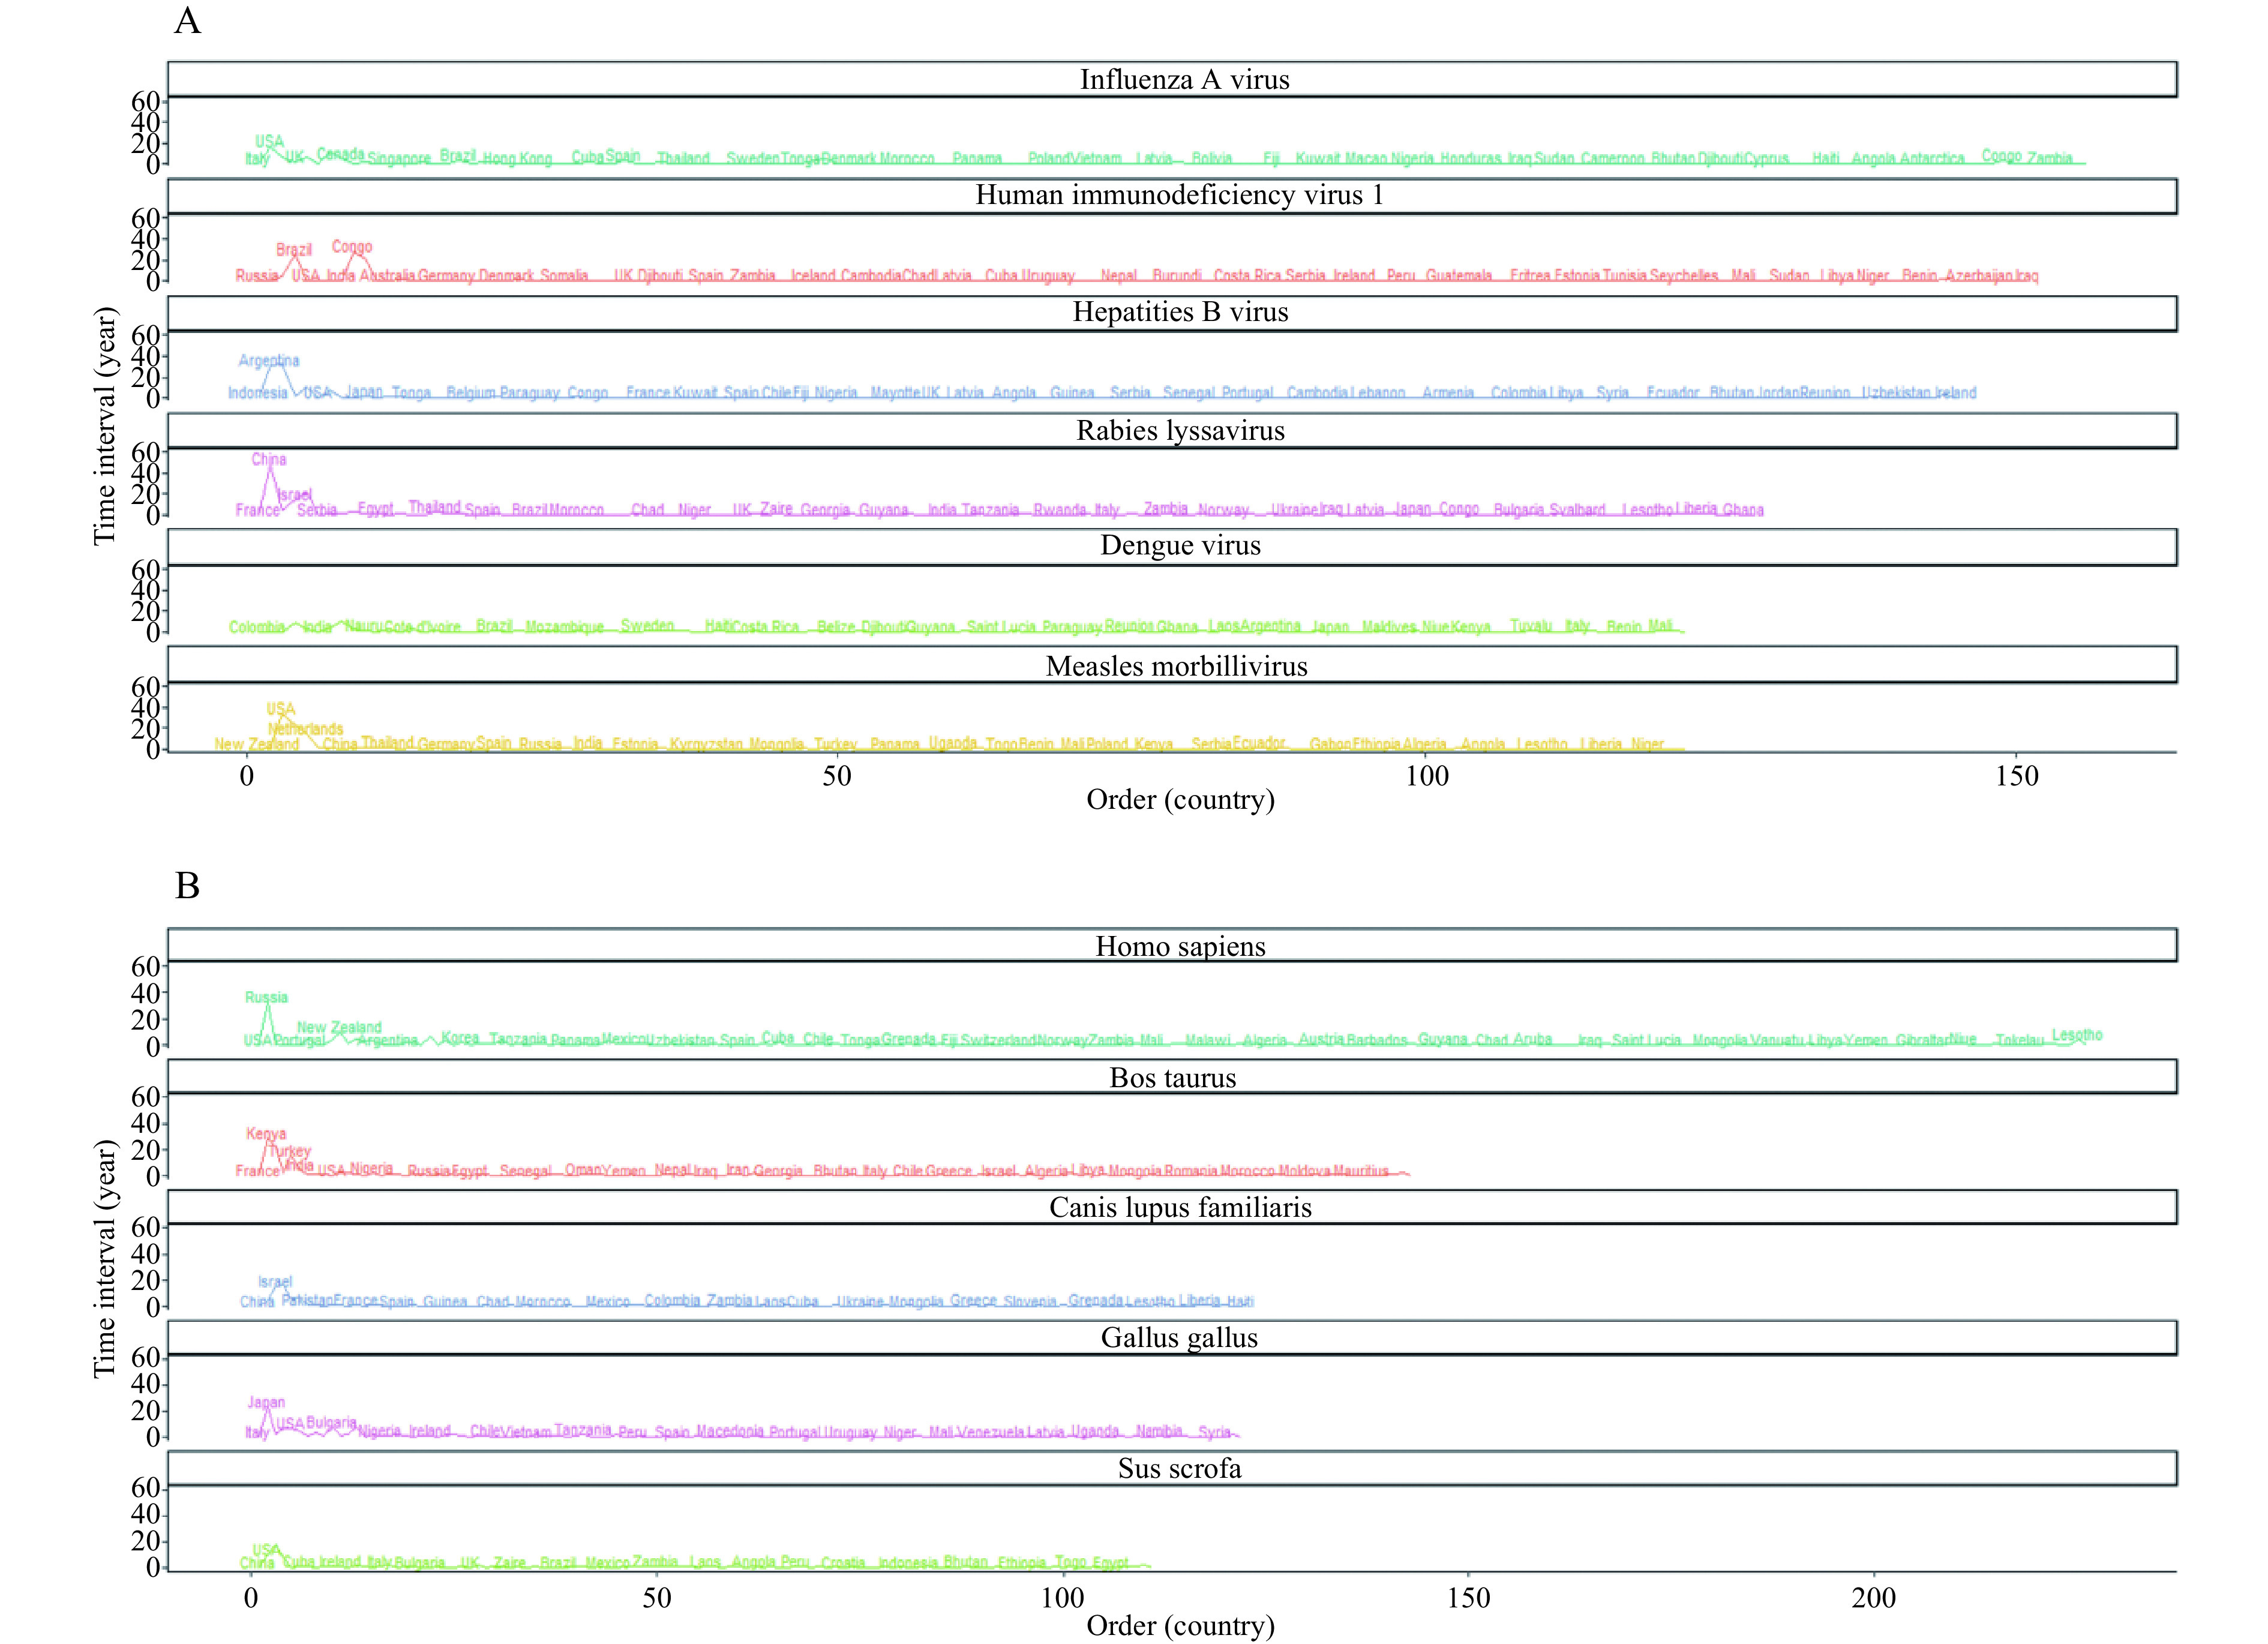Click the 'Colombia' label starting Dengue virus line
The image size is (2268, 1644).
(x=257, y=628)
